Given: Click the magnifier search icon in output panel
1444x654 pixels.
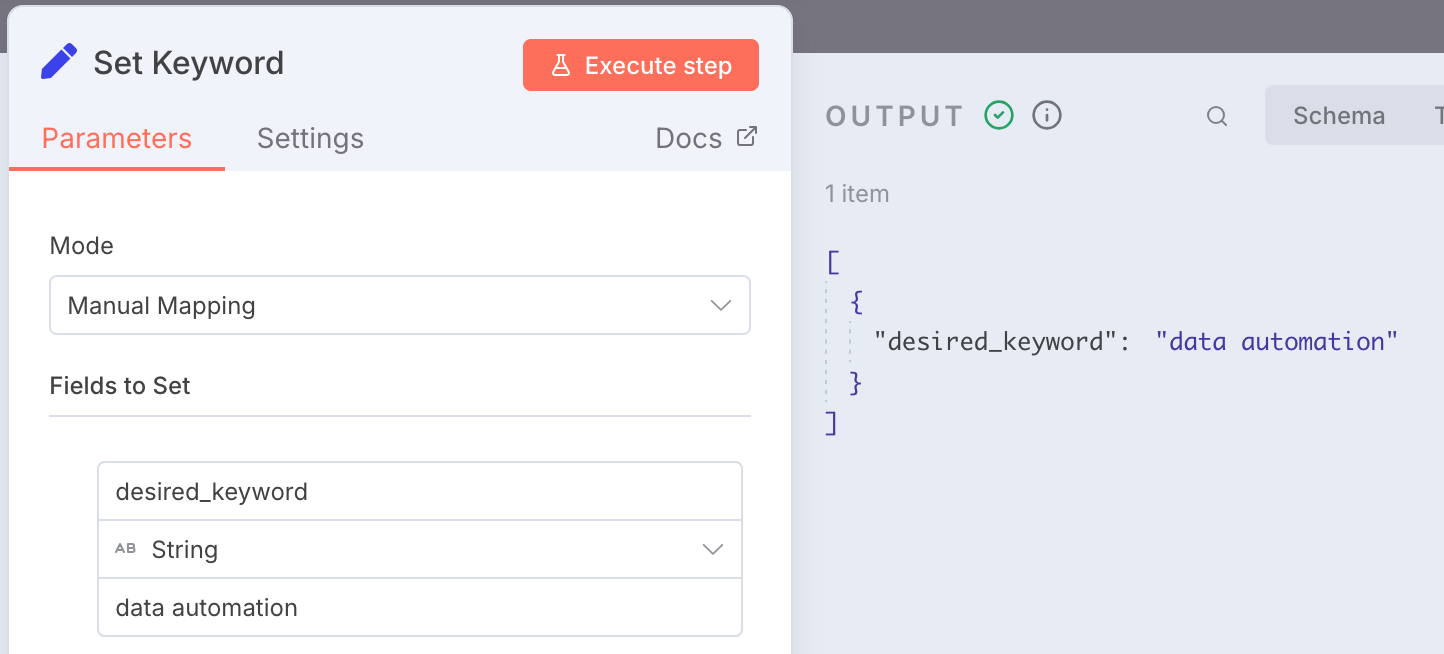Looking at the screenshot, I should [x=1216, y=117].
